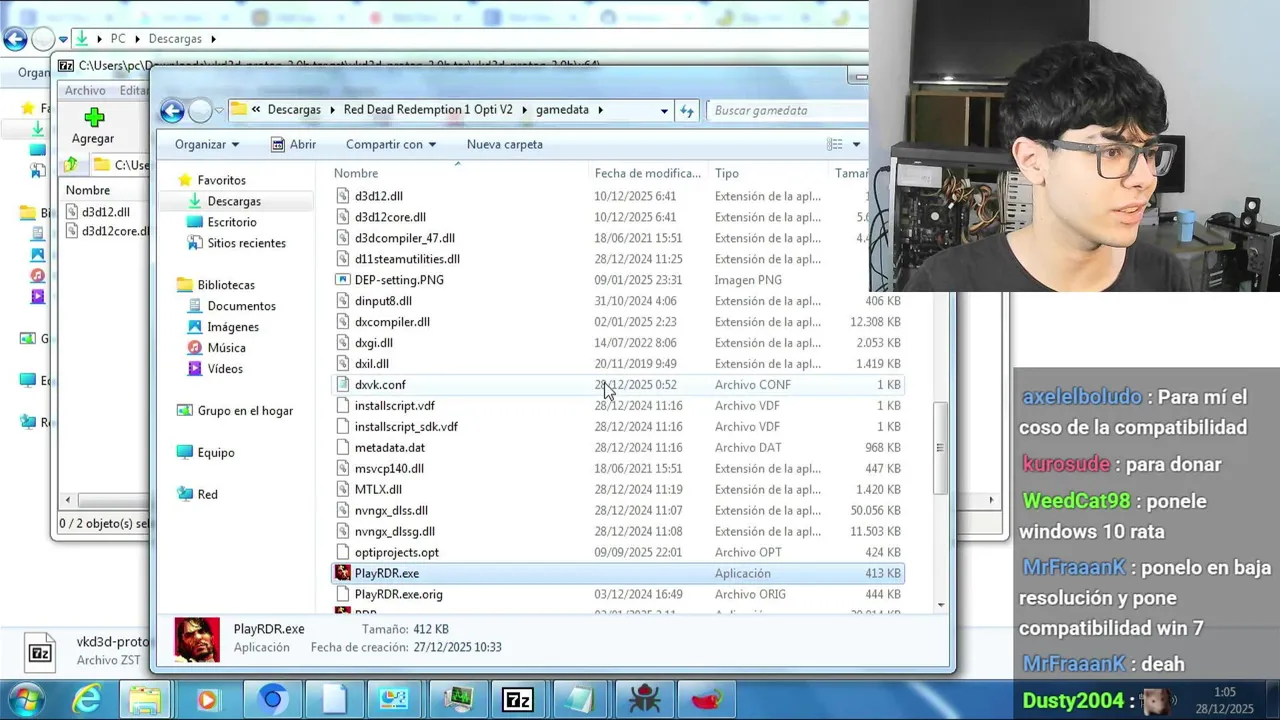Click Red Dead Redemption 1 Opti V2 breadcrumb
The image size is (1280, 720).
pos(428,110)
